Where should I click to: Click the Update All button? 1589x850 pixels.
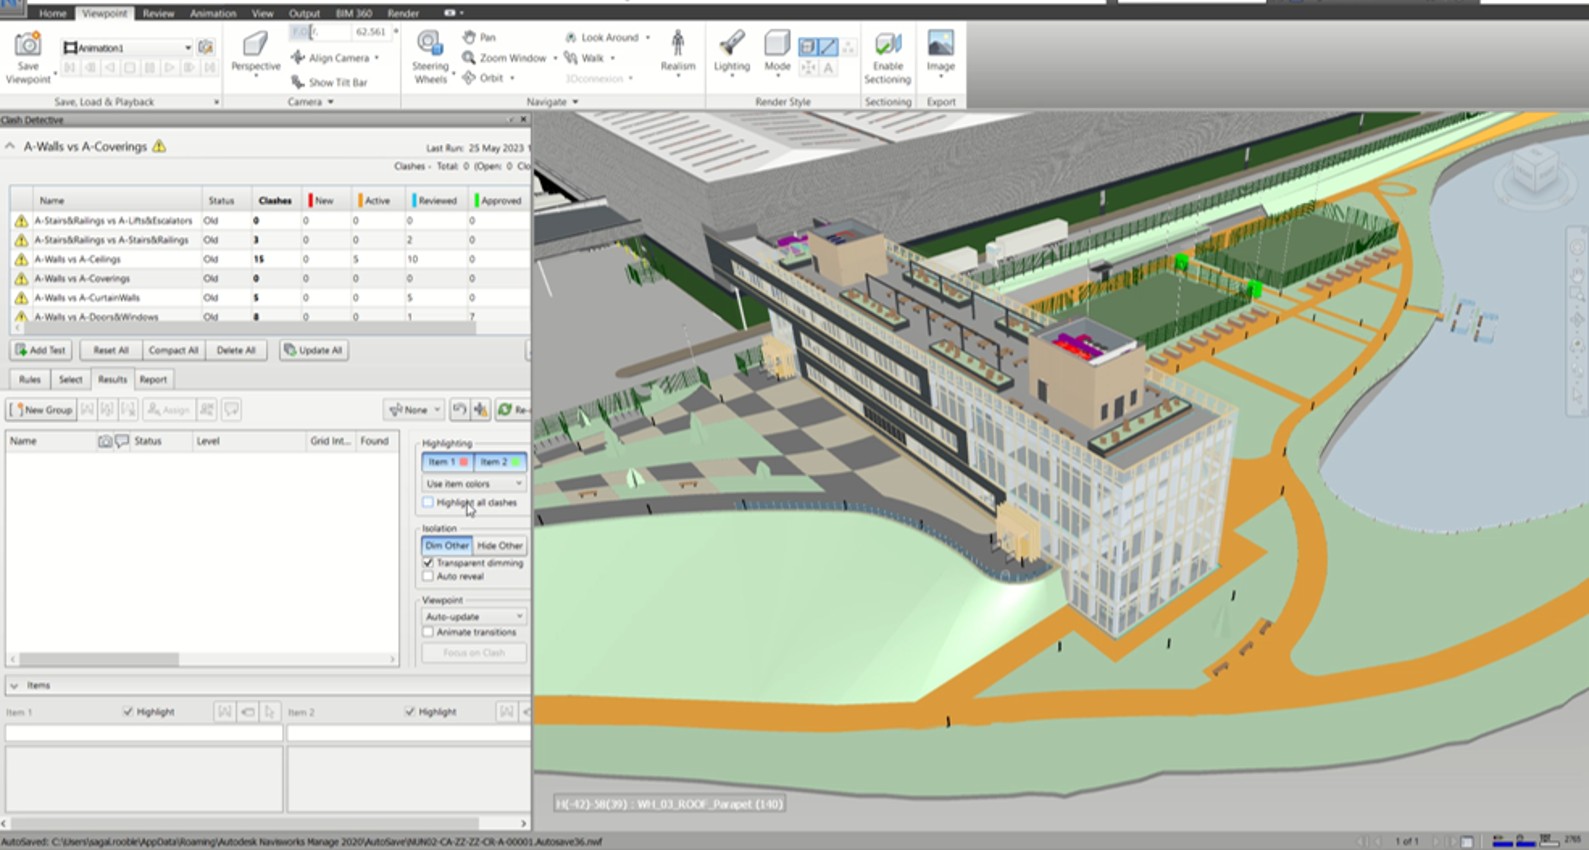point(314,350)
